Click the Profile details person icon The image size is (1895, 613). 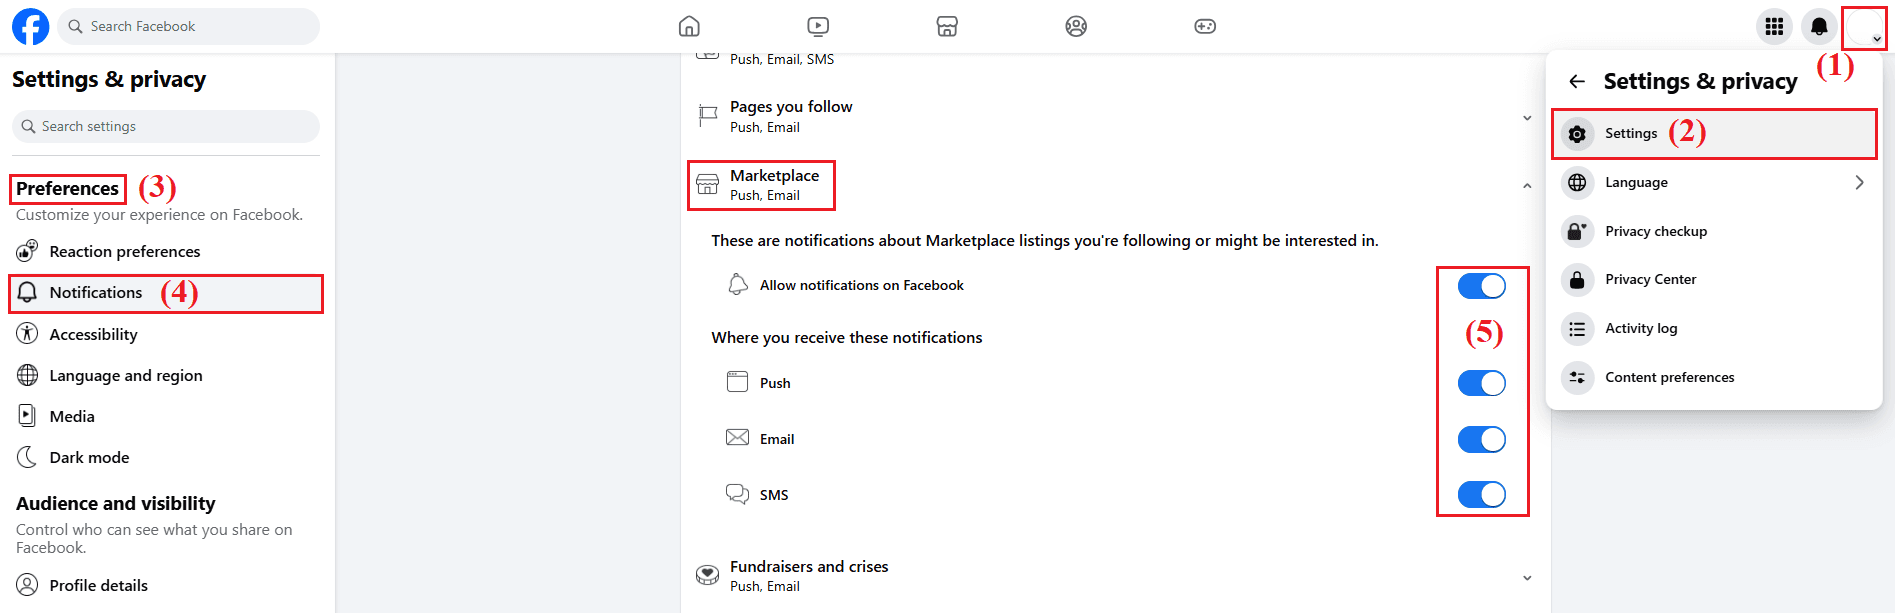point(27,585)
